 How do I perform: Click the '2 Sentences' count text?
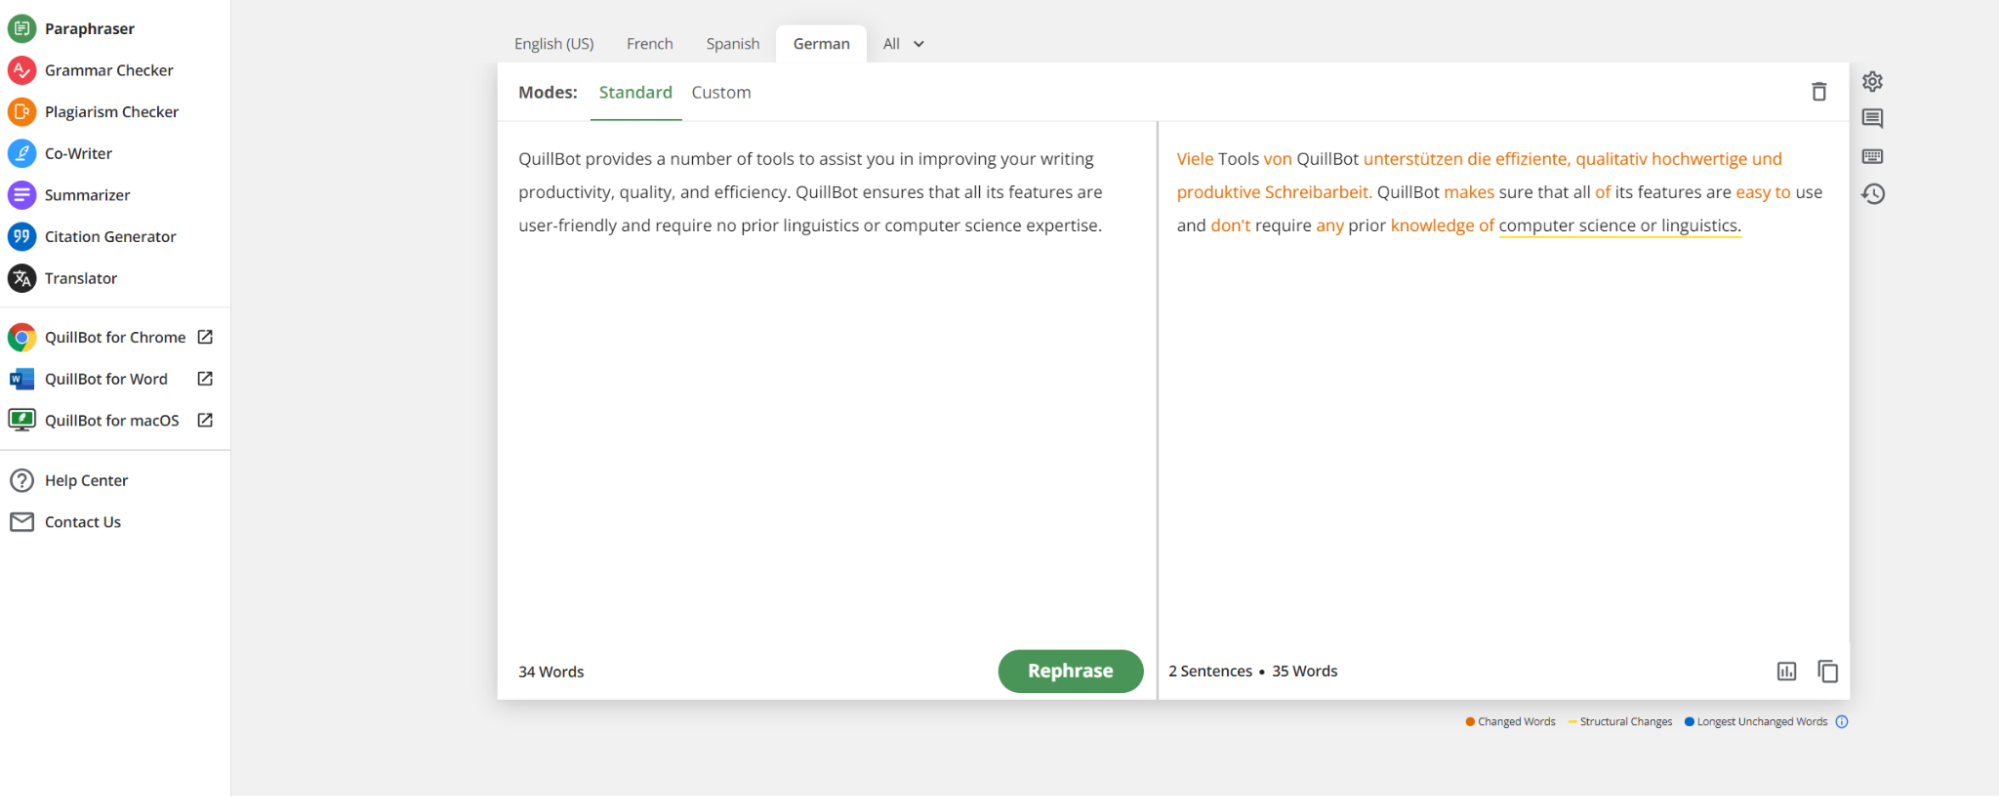[x=1210, y=671]
